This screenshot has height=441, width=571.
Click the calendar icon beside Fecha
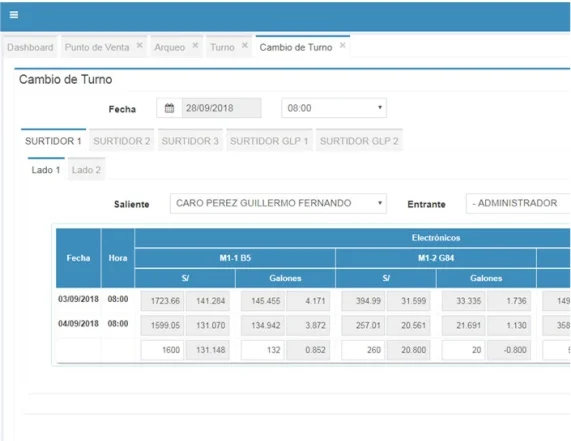coord(169,108)
